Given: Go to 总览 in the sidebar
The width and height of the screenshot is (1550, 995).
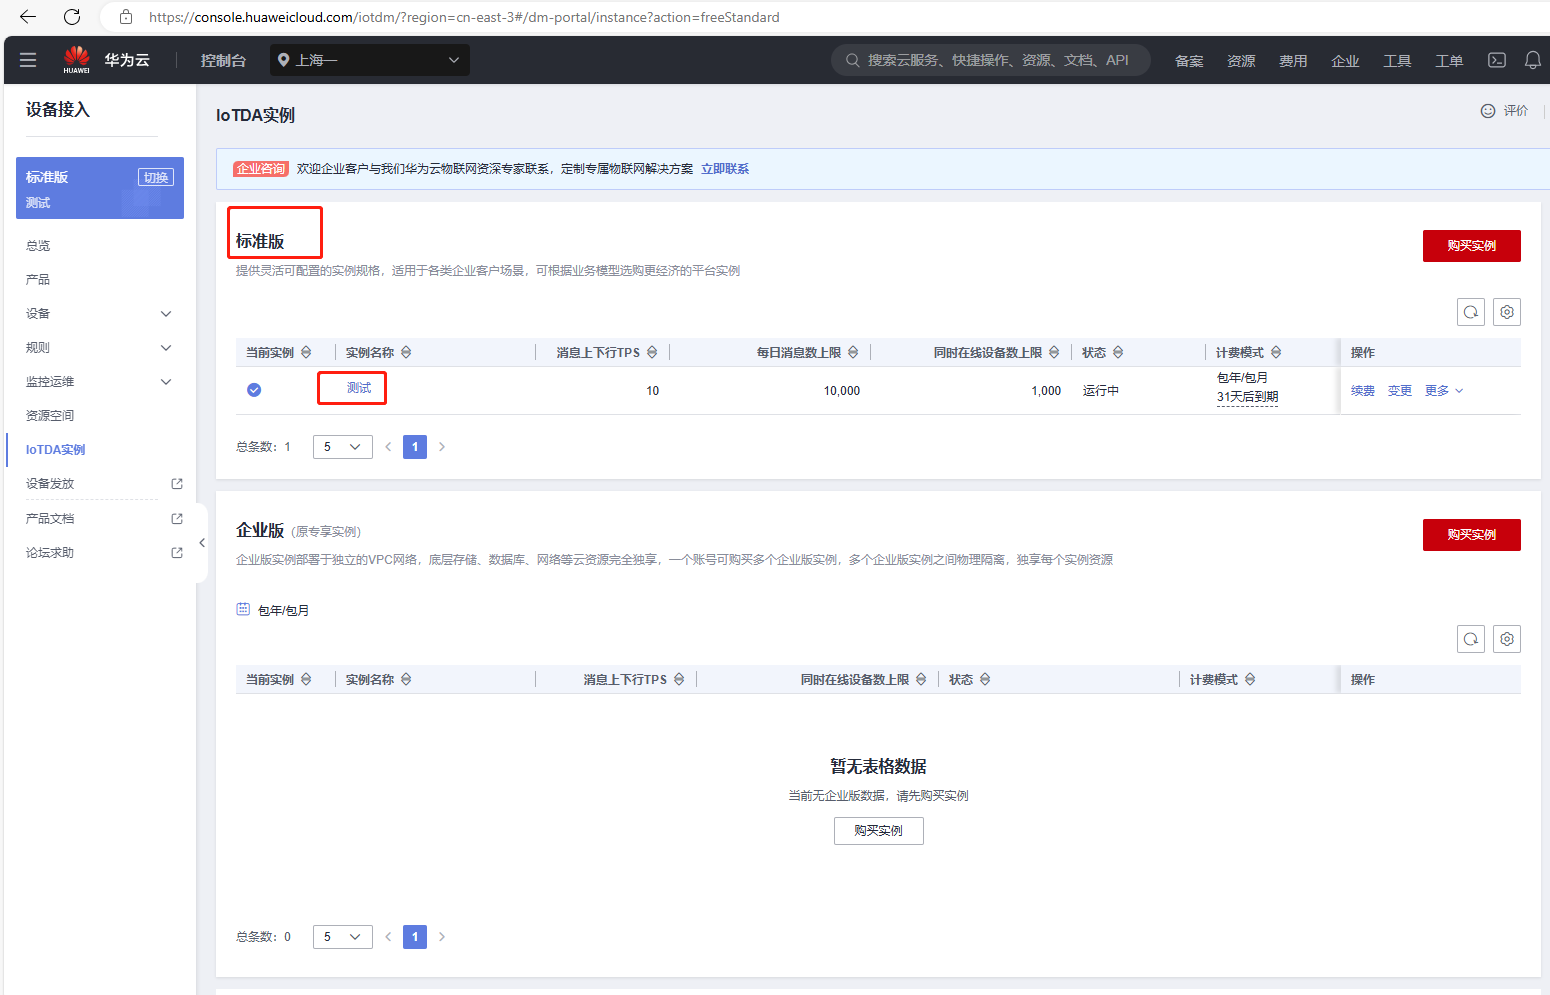Looking at the screenshot, I should pos(38,246).
